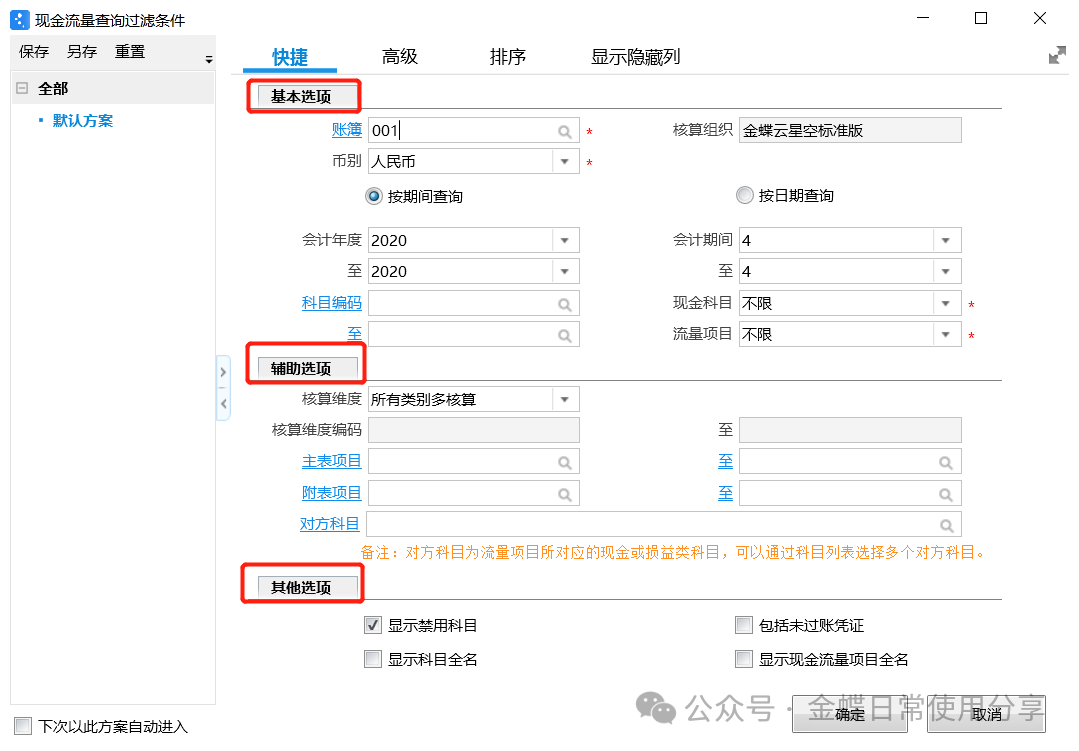Enable the 包括未过账凭证 checkbox
The width and height of the screenshot is (1079, 751).
pos(743,626)
